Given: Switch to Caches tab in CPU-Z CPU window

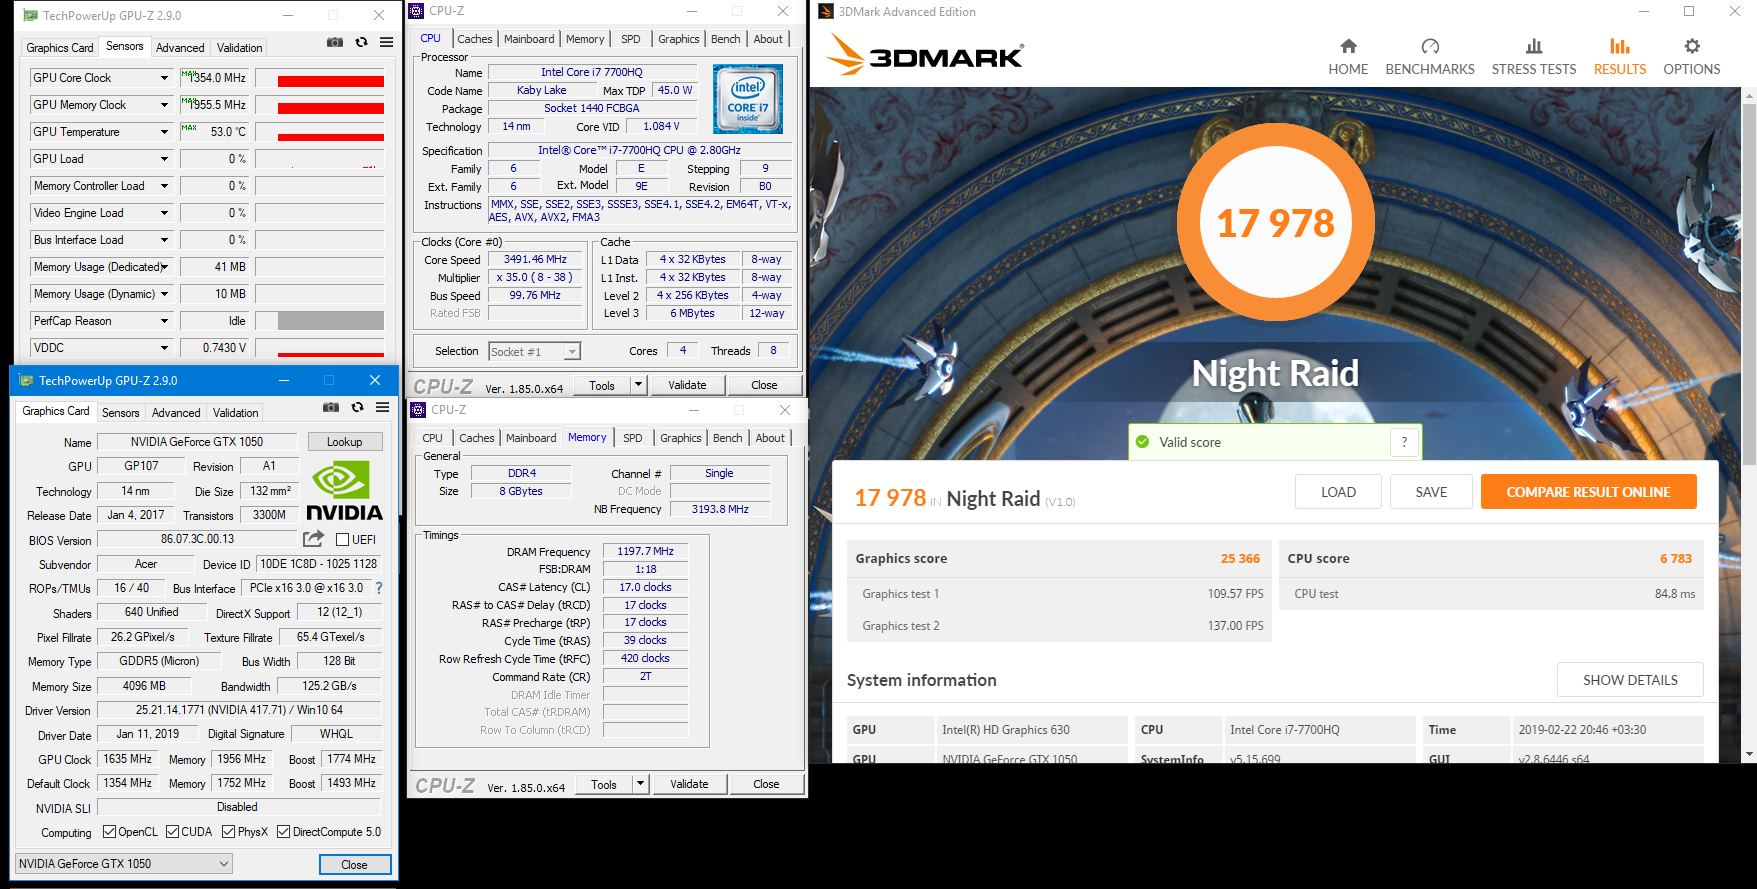Looking at the screenshot, I should (475, 39).
